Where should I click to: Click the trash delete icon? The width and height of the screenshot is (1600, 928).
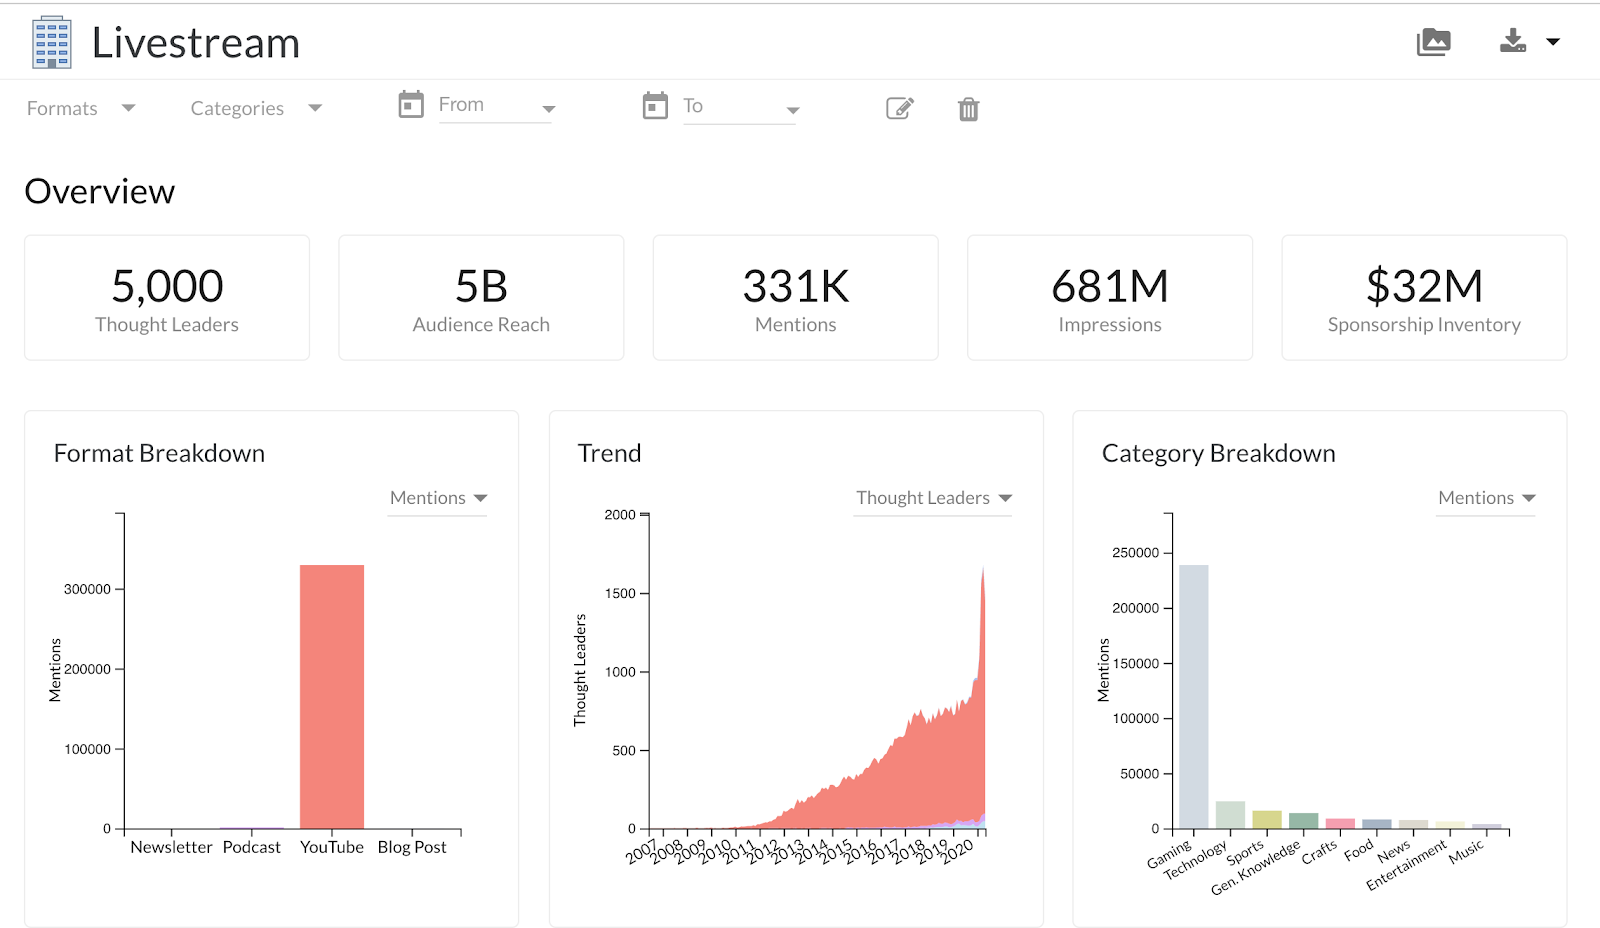[x=968, y=109]
